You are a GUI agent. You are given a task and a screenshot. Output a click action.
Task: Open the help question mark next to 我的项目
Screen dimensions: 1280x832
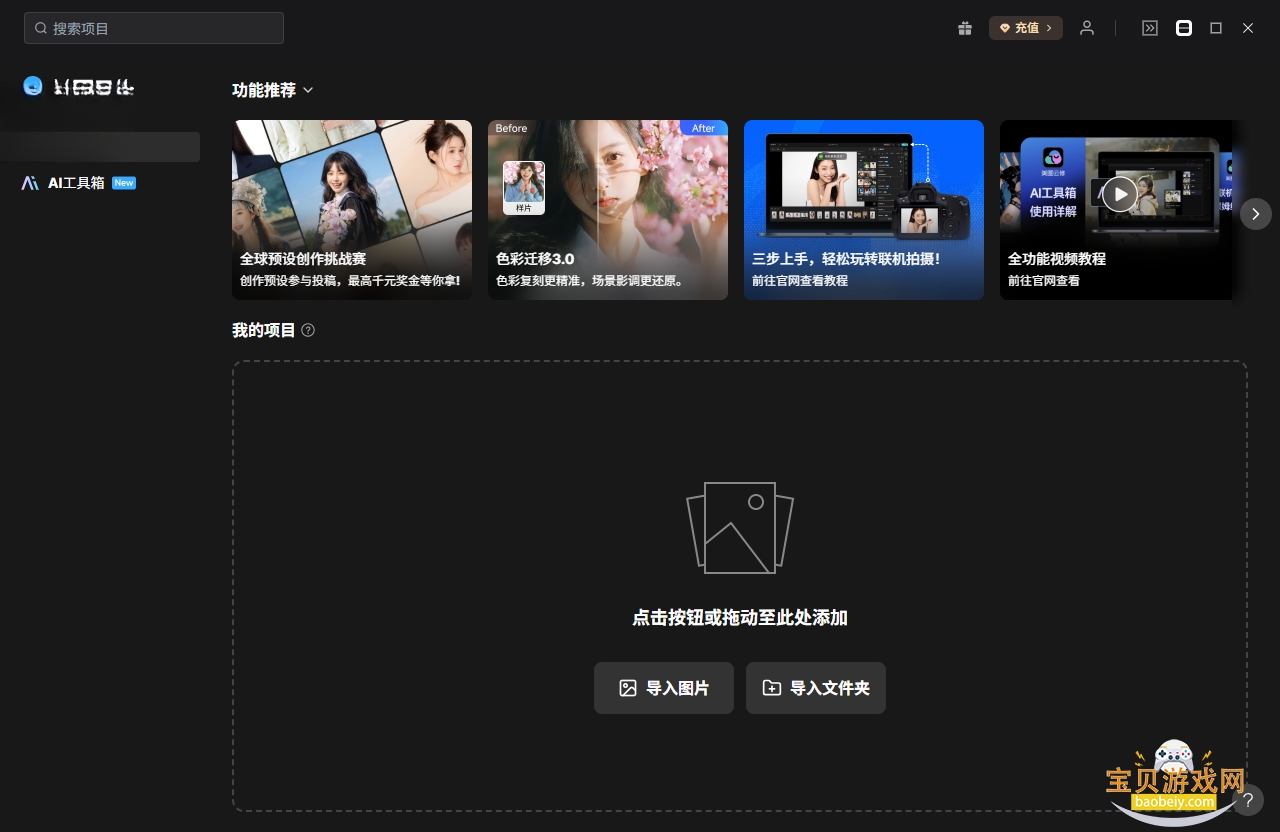(x=308, y=330)
